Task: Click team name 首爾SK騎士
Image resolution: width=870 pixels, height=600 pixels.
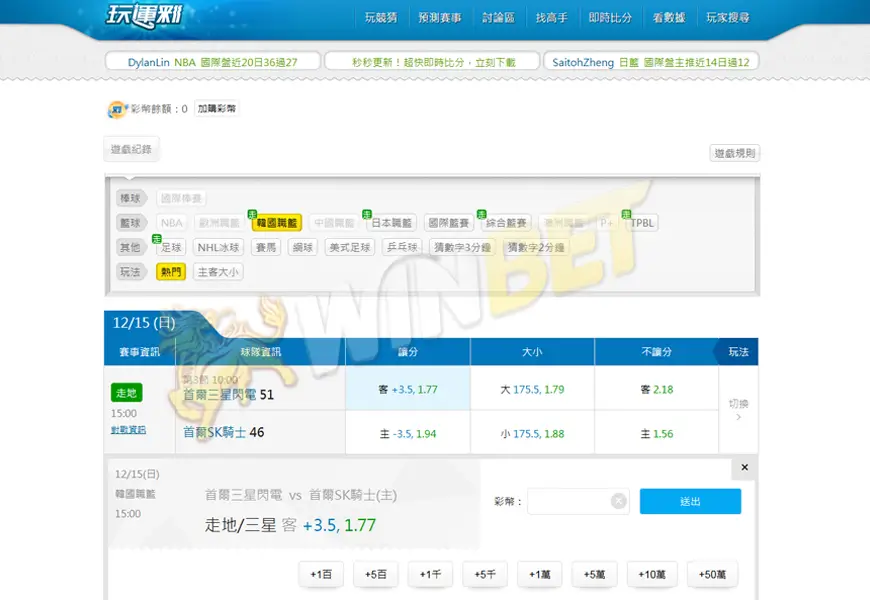Action: coord(215,432)
